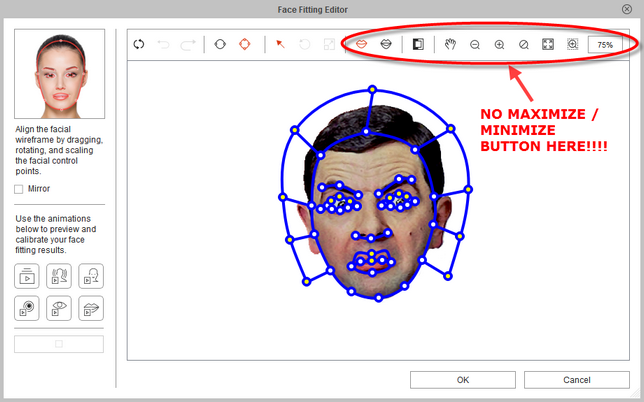
Task: Click the zoom in magnifier
Action: pyautogui.click(x=499, y=45)
